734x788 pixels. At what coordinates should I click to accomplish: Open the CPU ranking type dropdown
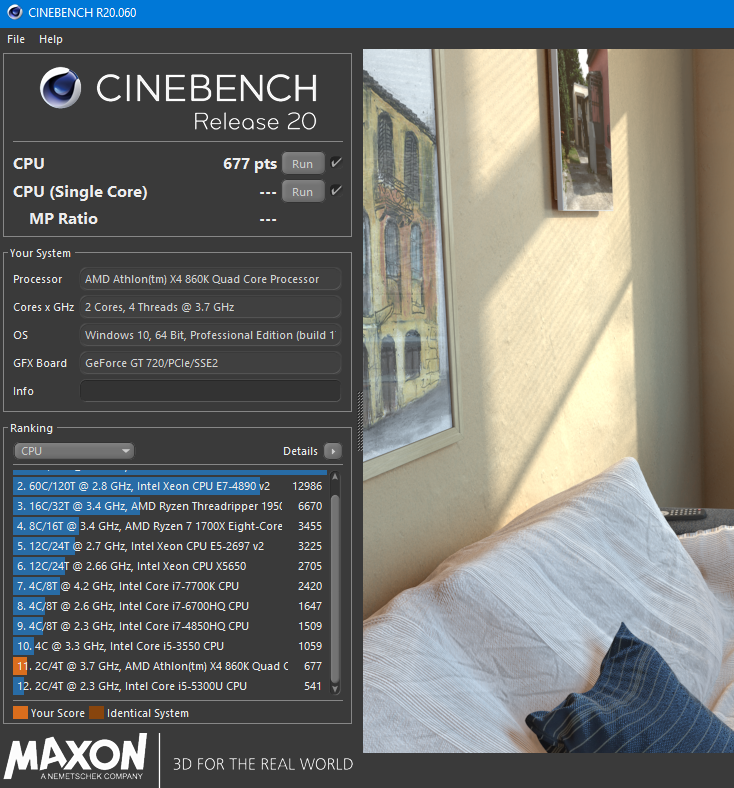pyautogui.click(x=74, y=451)
